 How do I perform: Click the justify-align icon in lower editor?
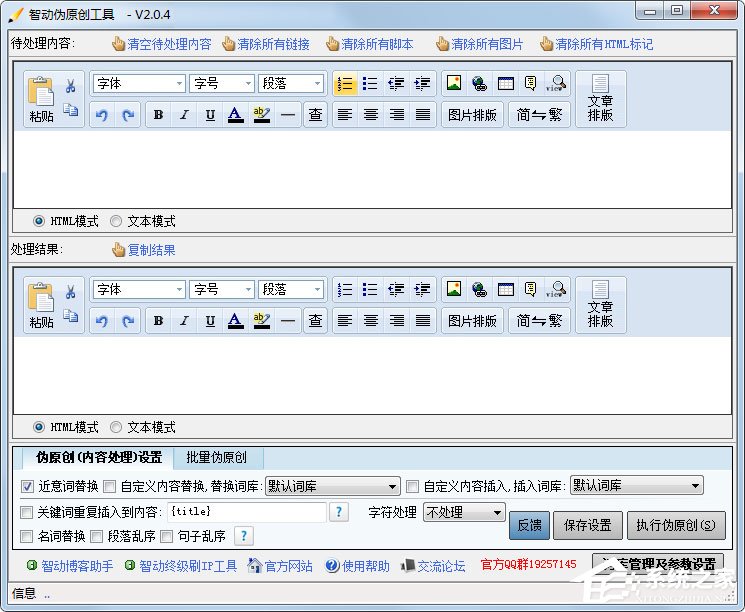[423, 321]
